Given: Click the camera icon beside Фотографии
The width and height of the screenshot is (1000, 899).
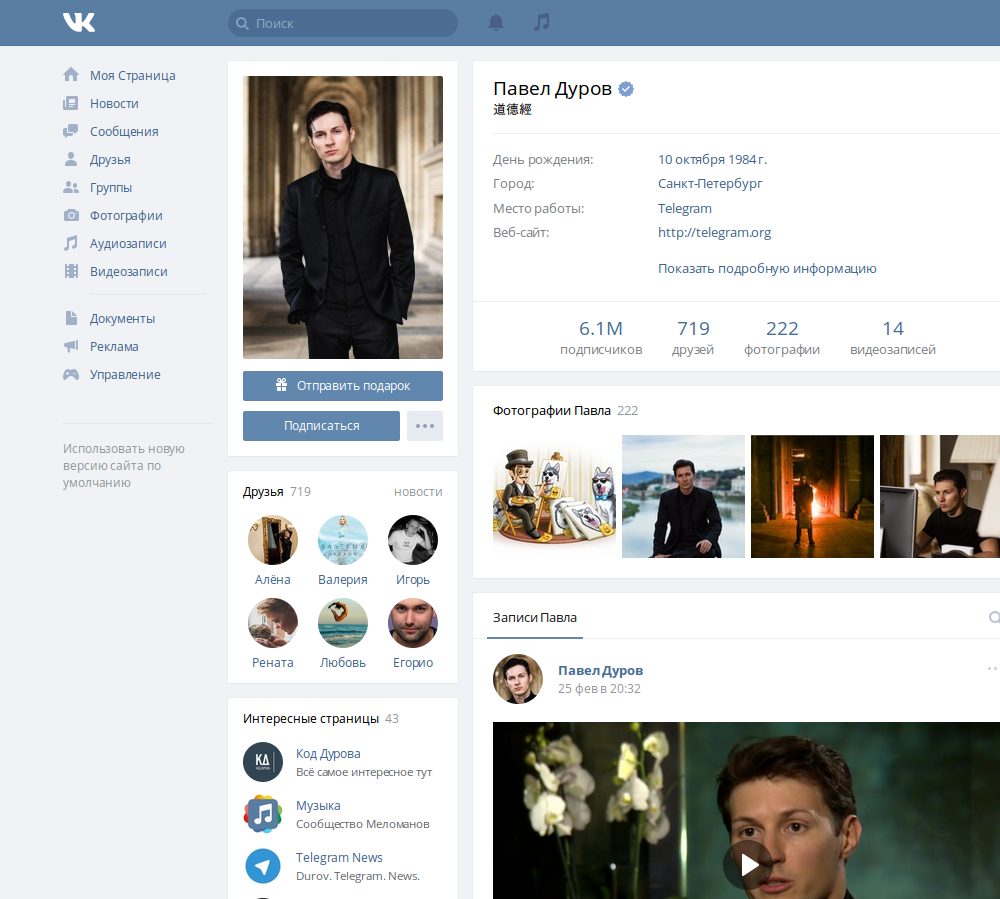Looking at the screenshot, I should (x=71, y=215).
